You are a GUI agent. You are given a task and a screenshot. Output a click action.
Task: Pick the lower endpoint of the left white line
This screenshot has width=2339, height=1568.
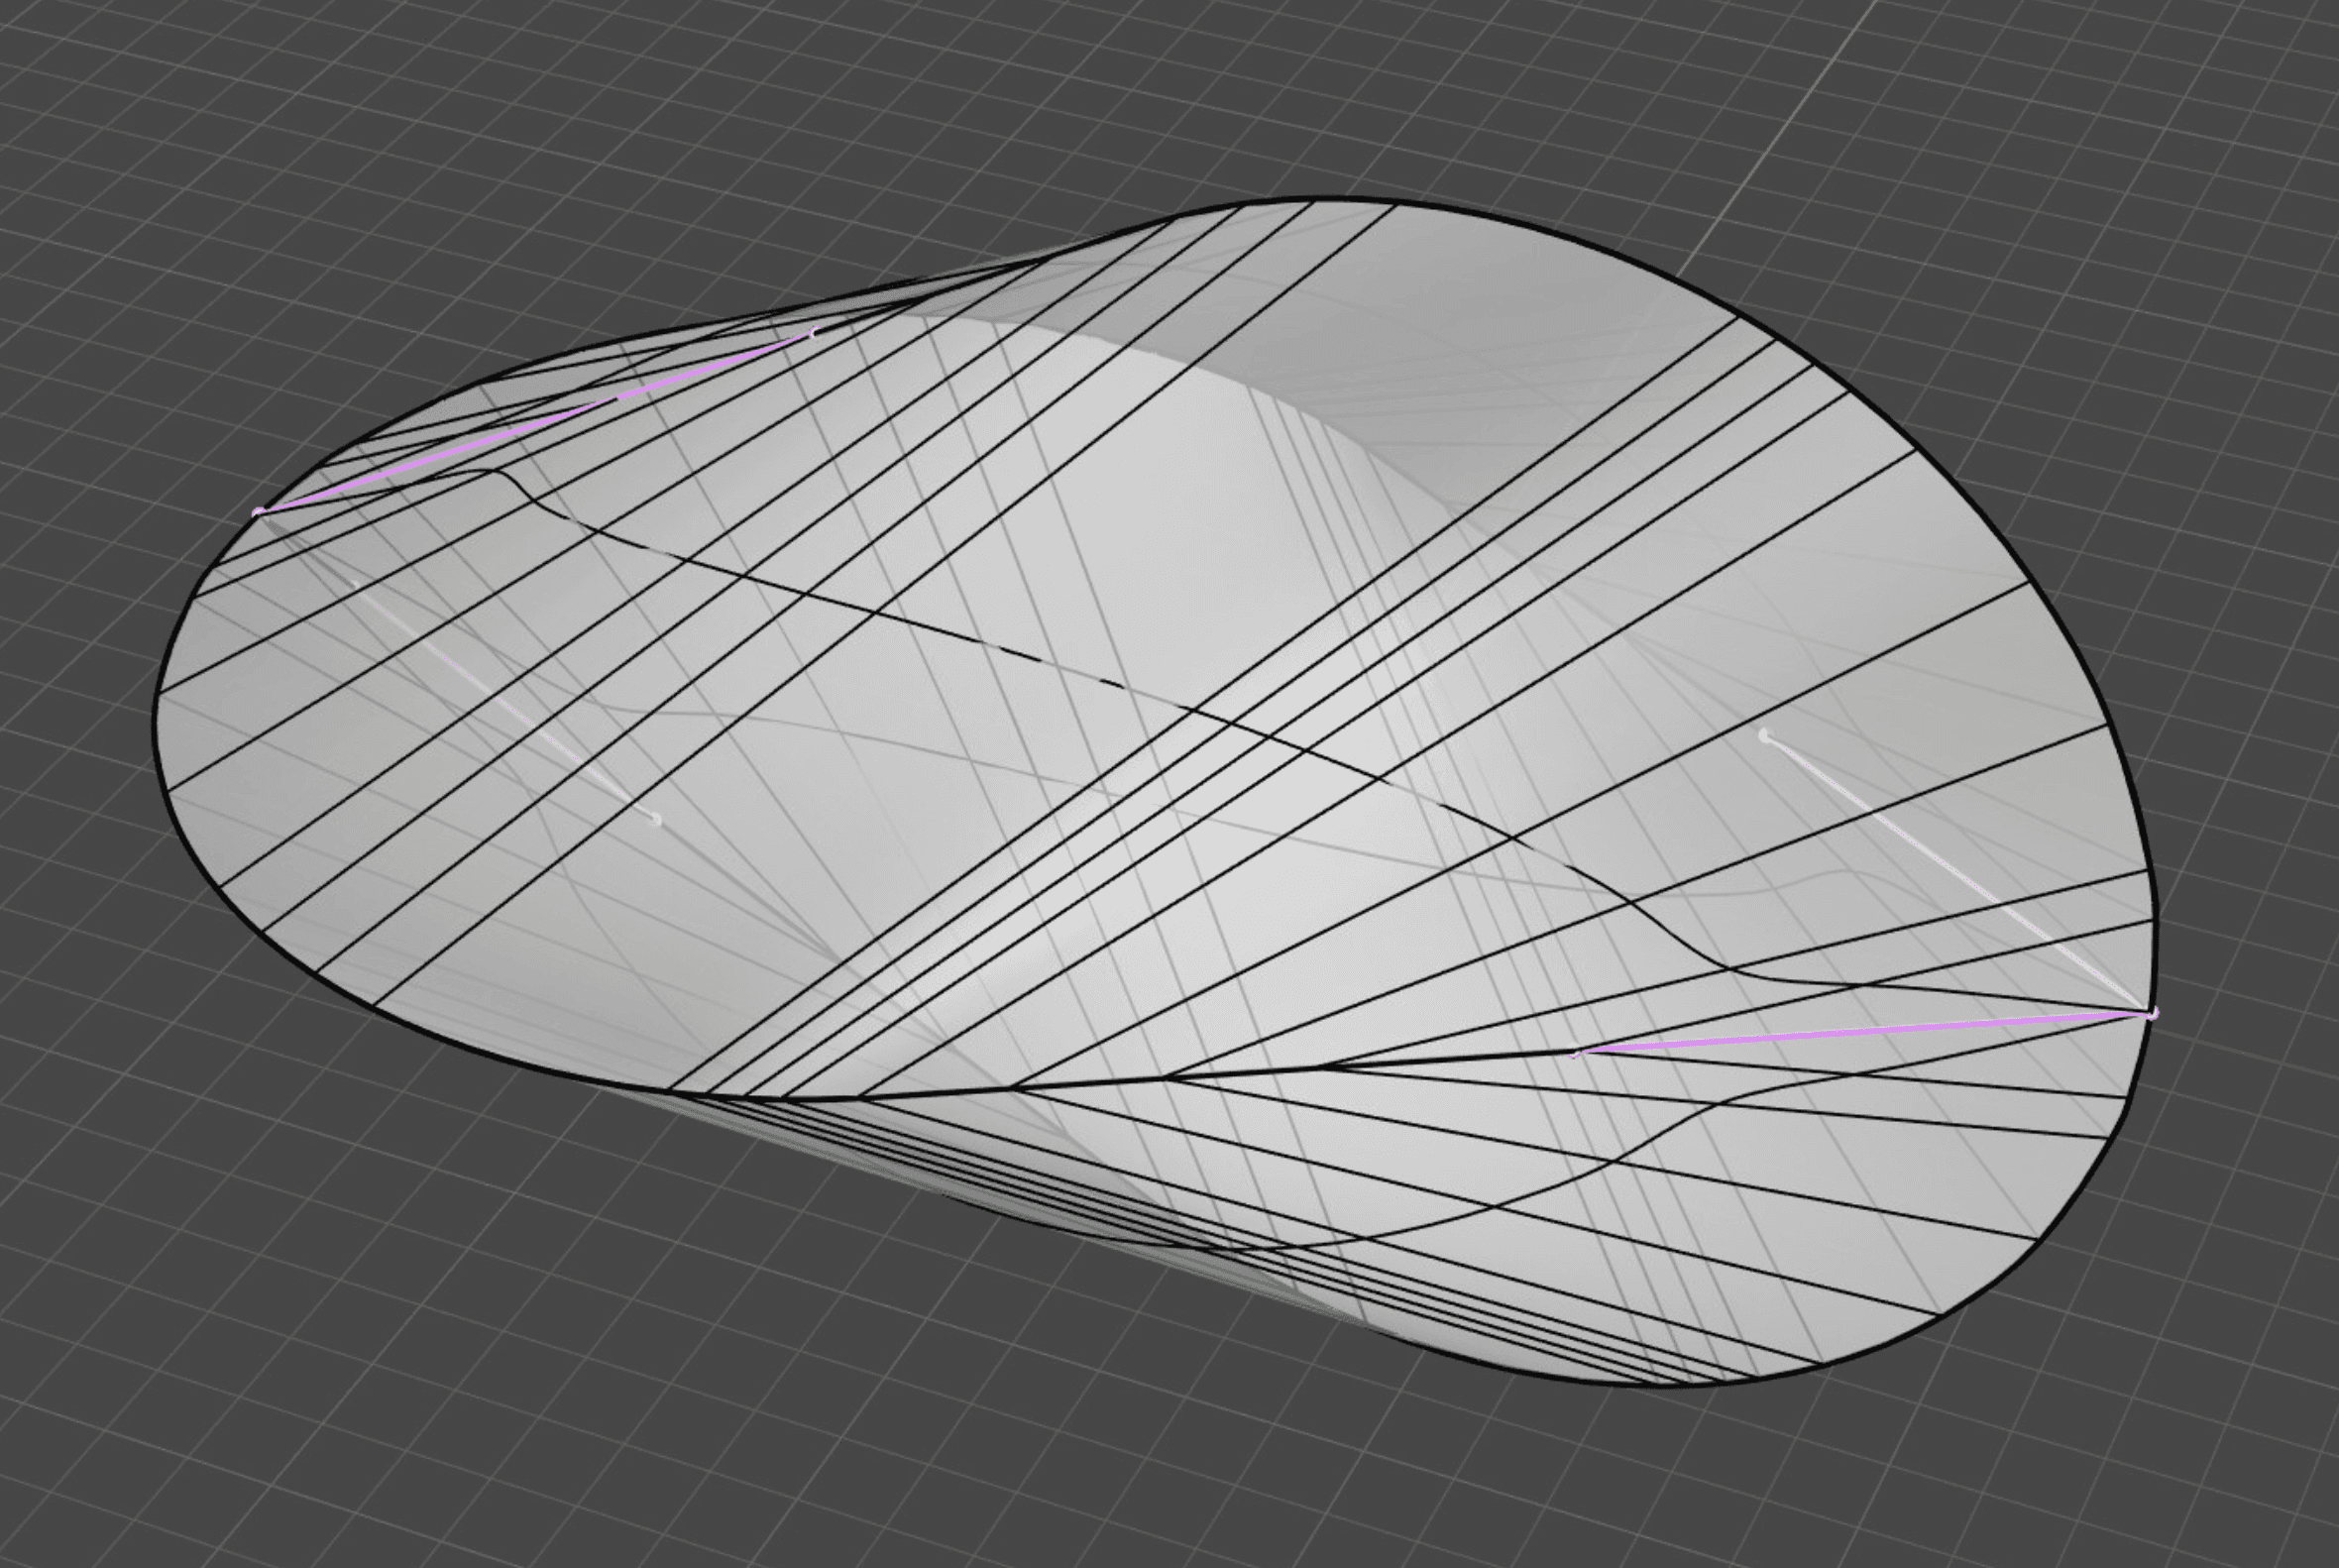[x=656, y=820]
